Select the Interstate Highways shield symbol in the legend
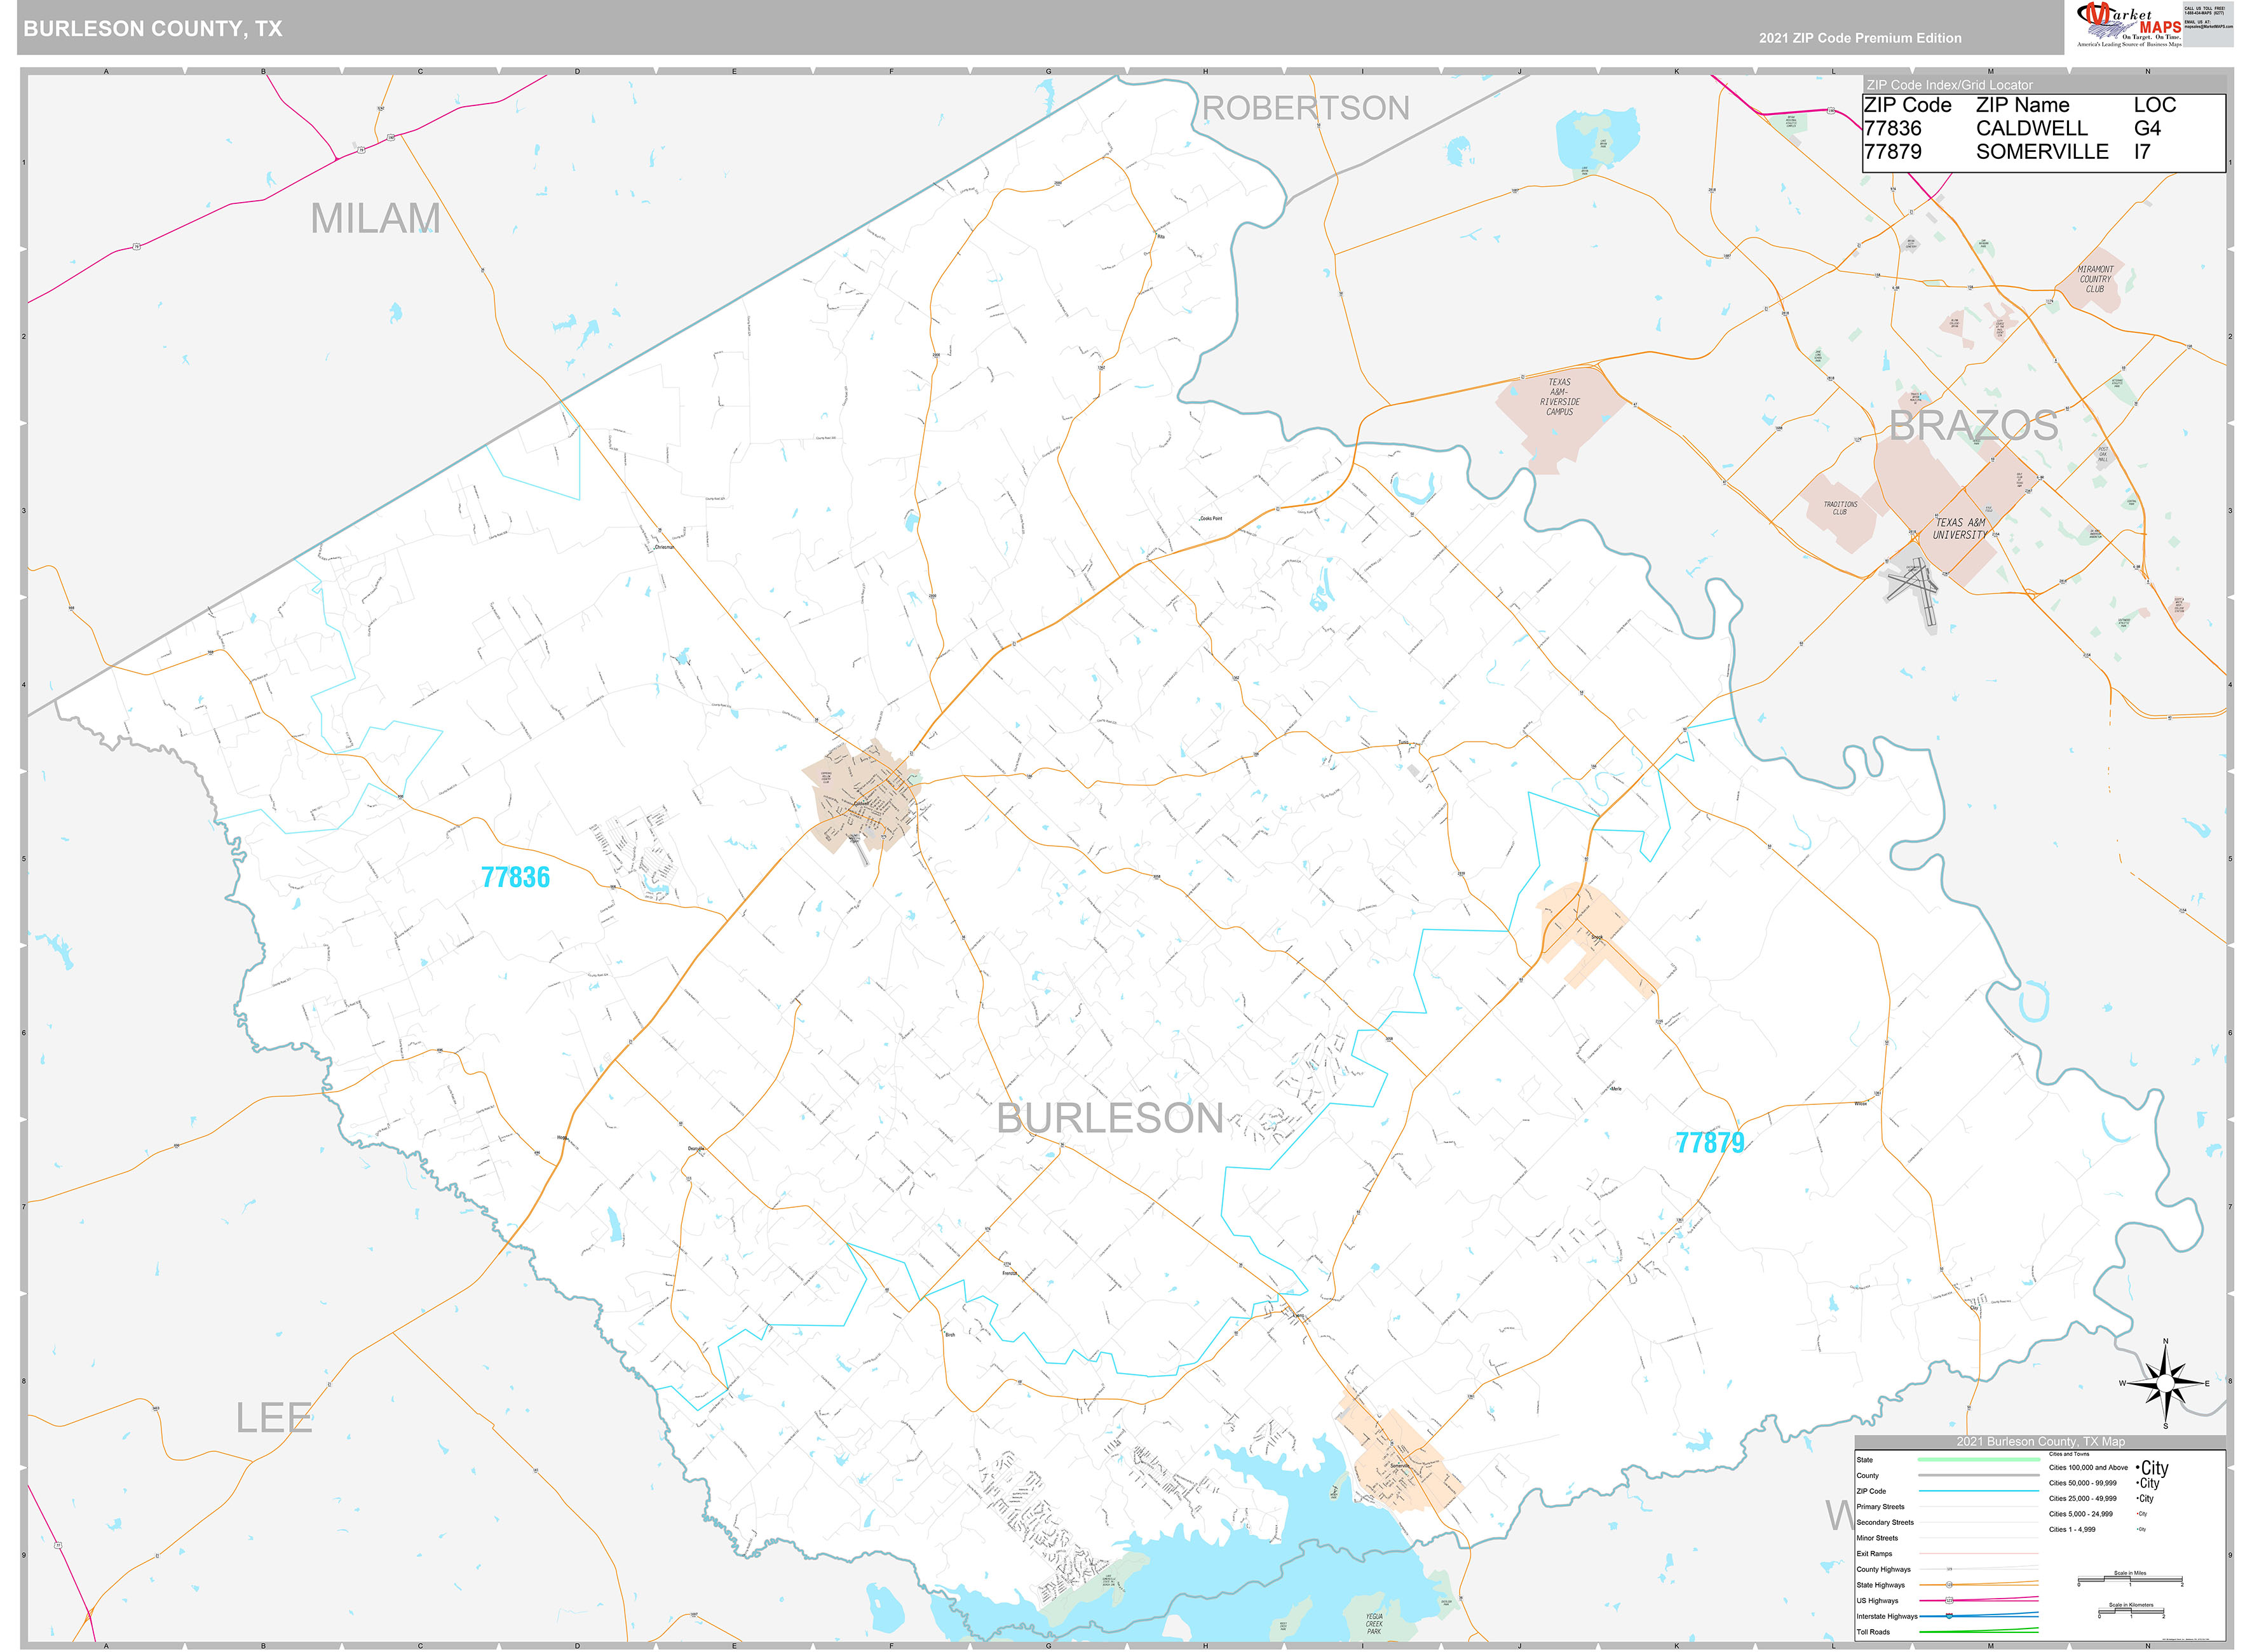Screen dimensions: 2245x1652 (1949, 1617)
